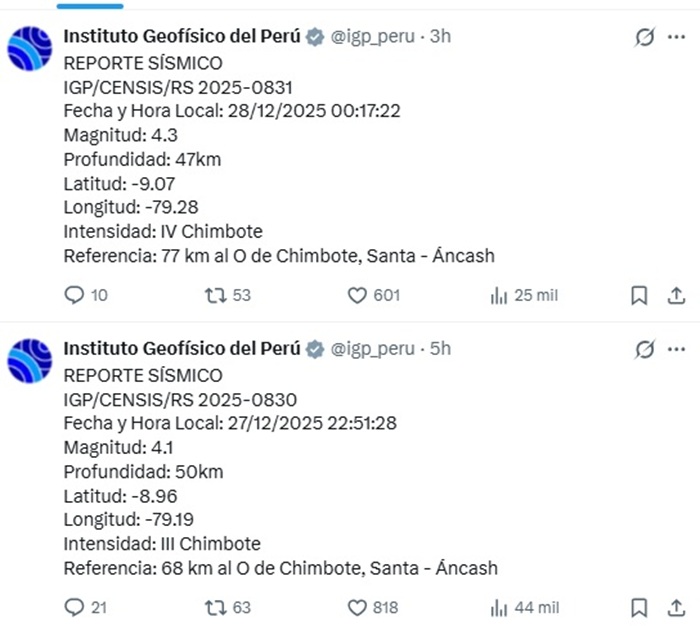Click Instituto Geofísico del Perú name on second tweet
This screenshot has width=700, height=626.
pyautogui.click(x=181, y=348)
